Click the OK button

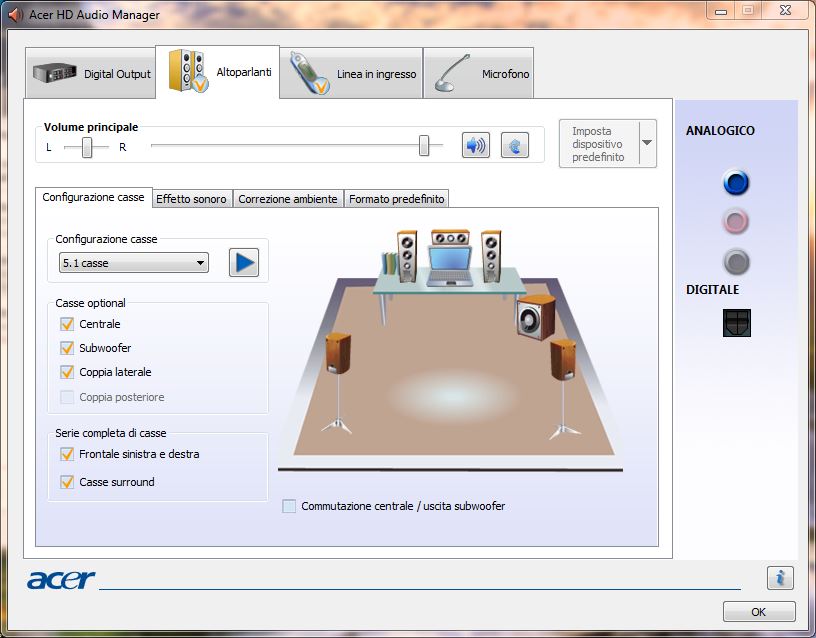coord(759,611)
